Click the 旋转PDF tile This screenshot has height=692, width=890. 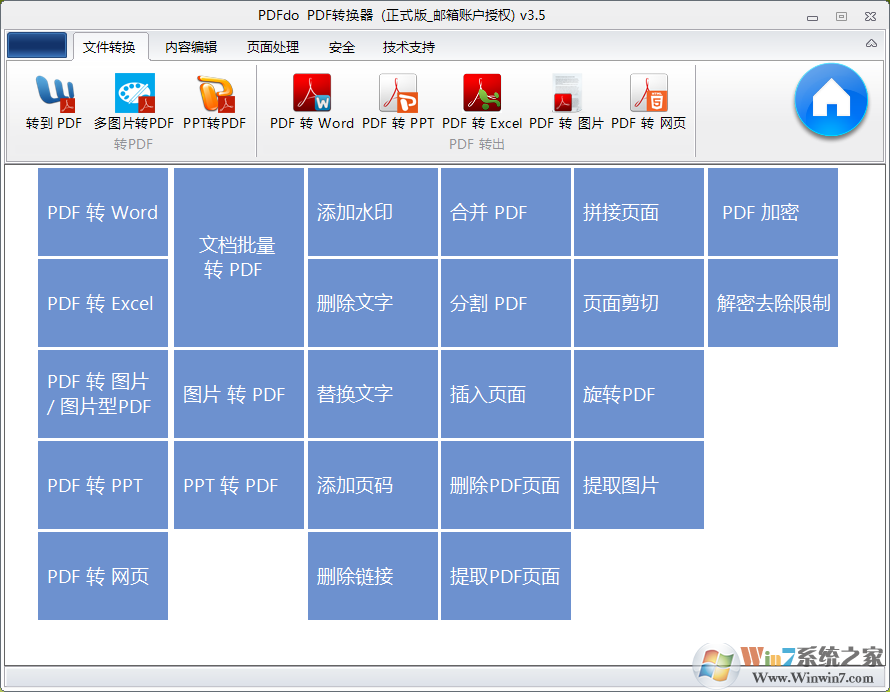pyautogui.click(x=638, y=394)
